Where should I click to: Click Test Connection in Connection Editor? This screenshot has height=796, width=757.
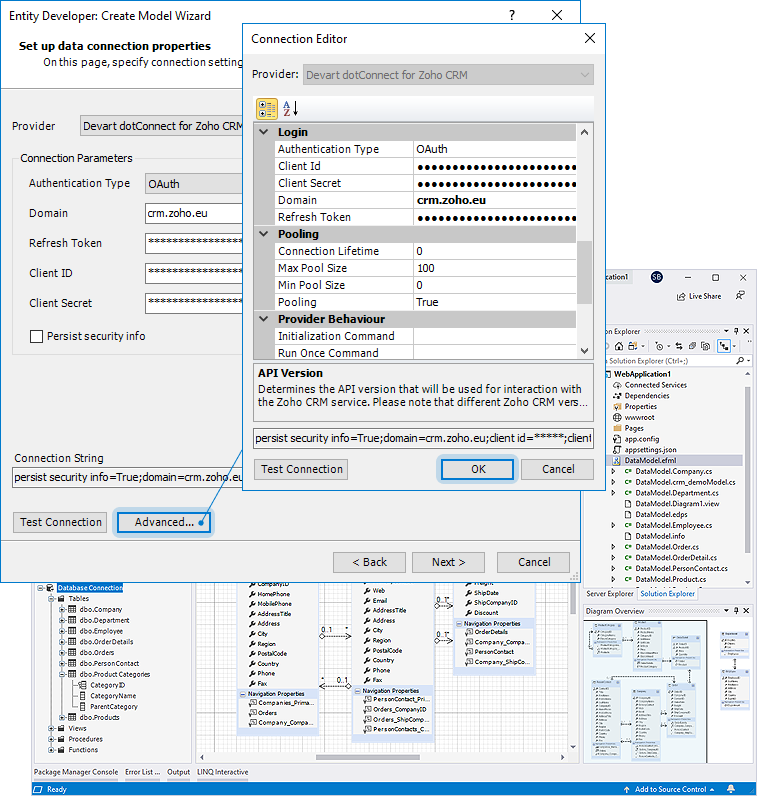coord(302,469)
